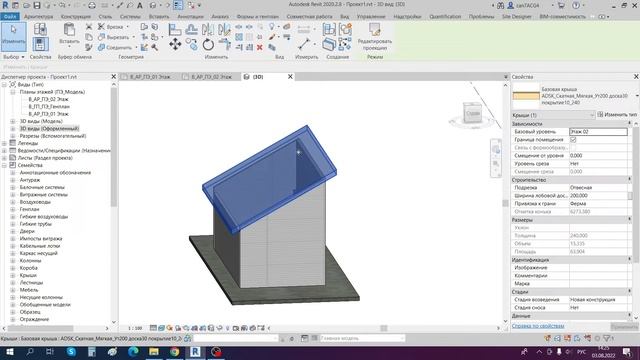Screen dimensions: 640x360
Task: Open the Справка по свойствам link
Action: (538, 326)
